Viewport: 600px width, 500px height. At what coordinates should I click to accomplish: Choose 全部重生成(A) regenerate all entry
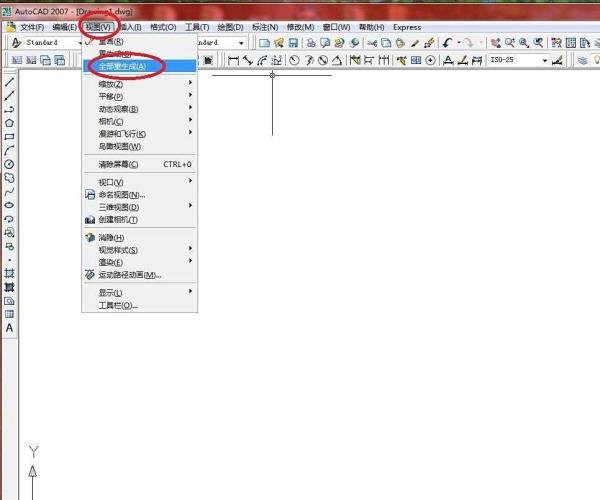(x=140, y=66)
